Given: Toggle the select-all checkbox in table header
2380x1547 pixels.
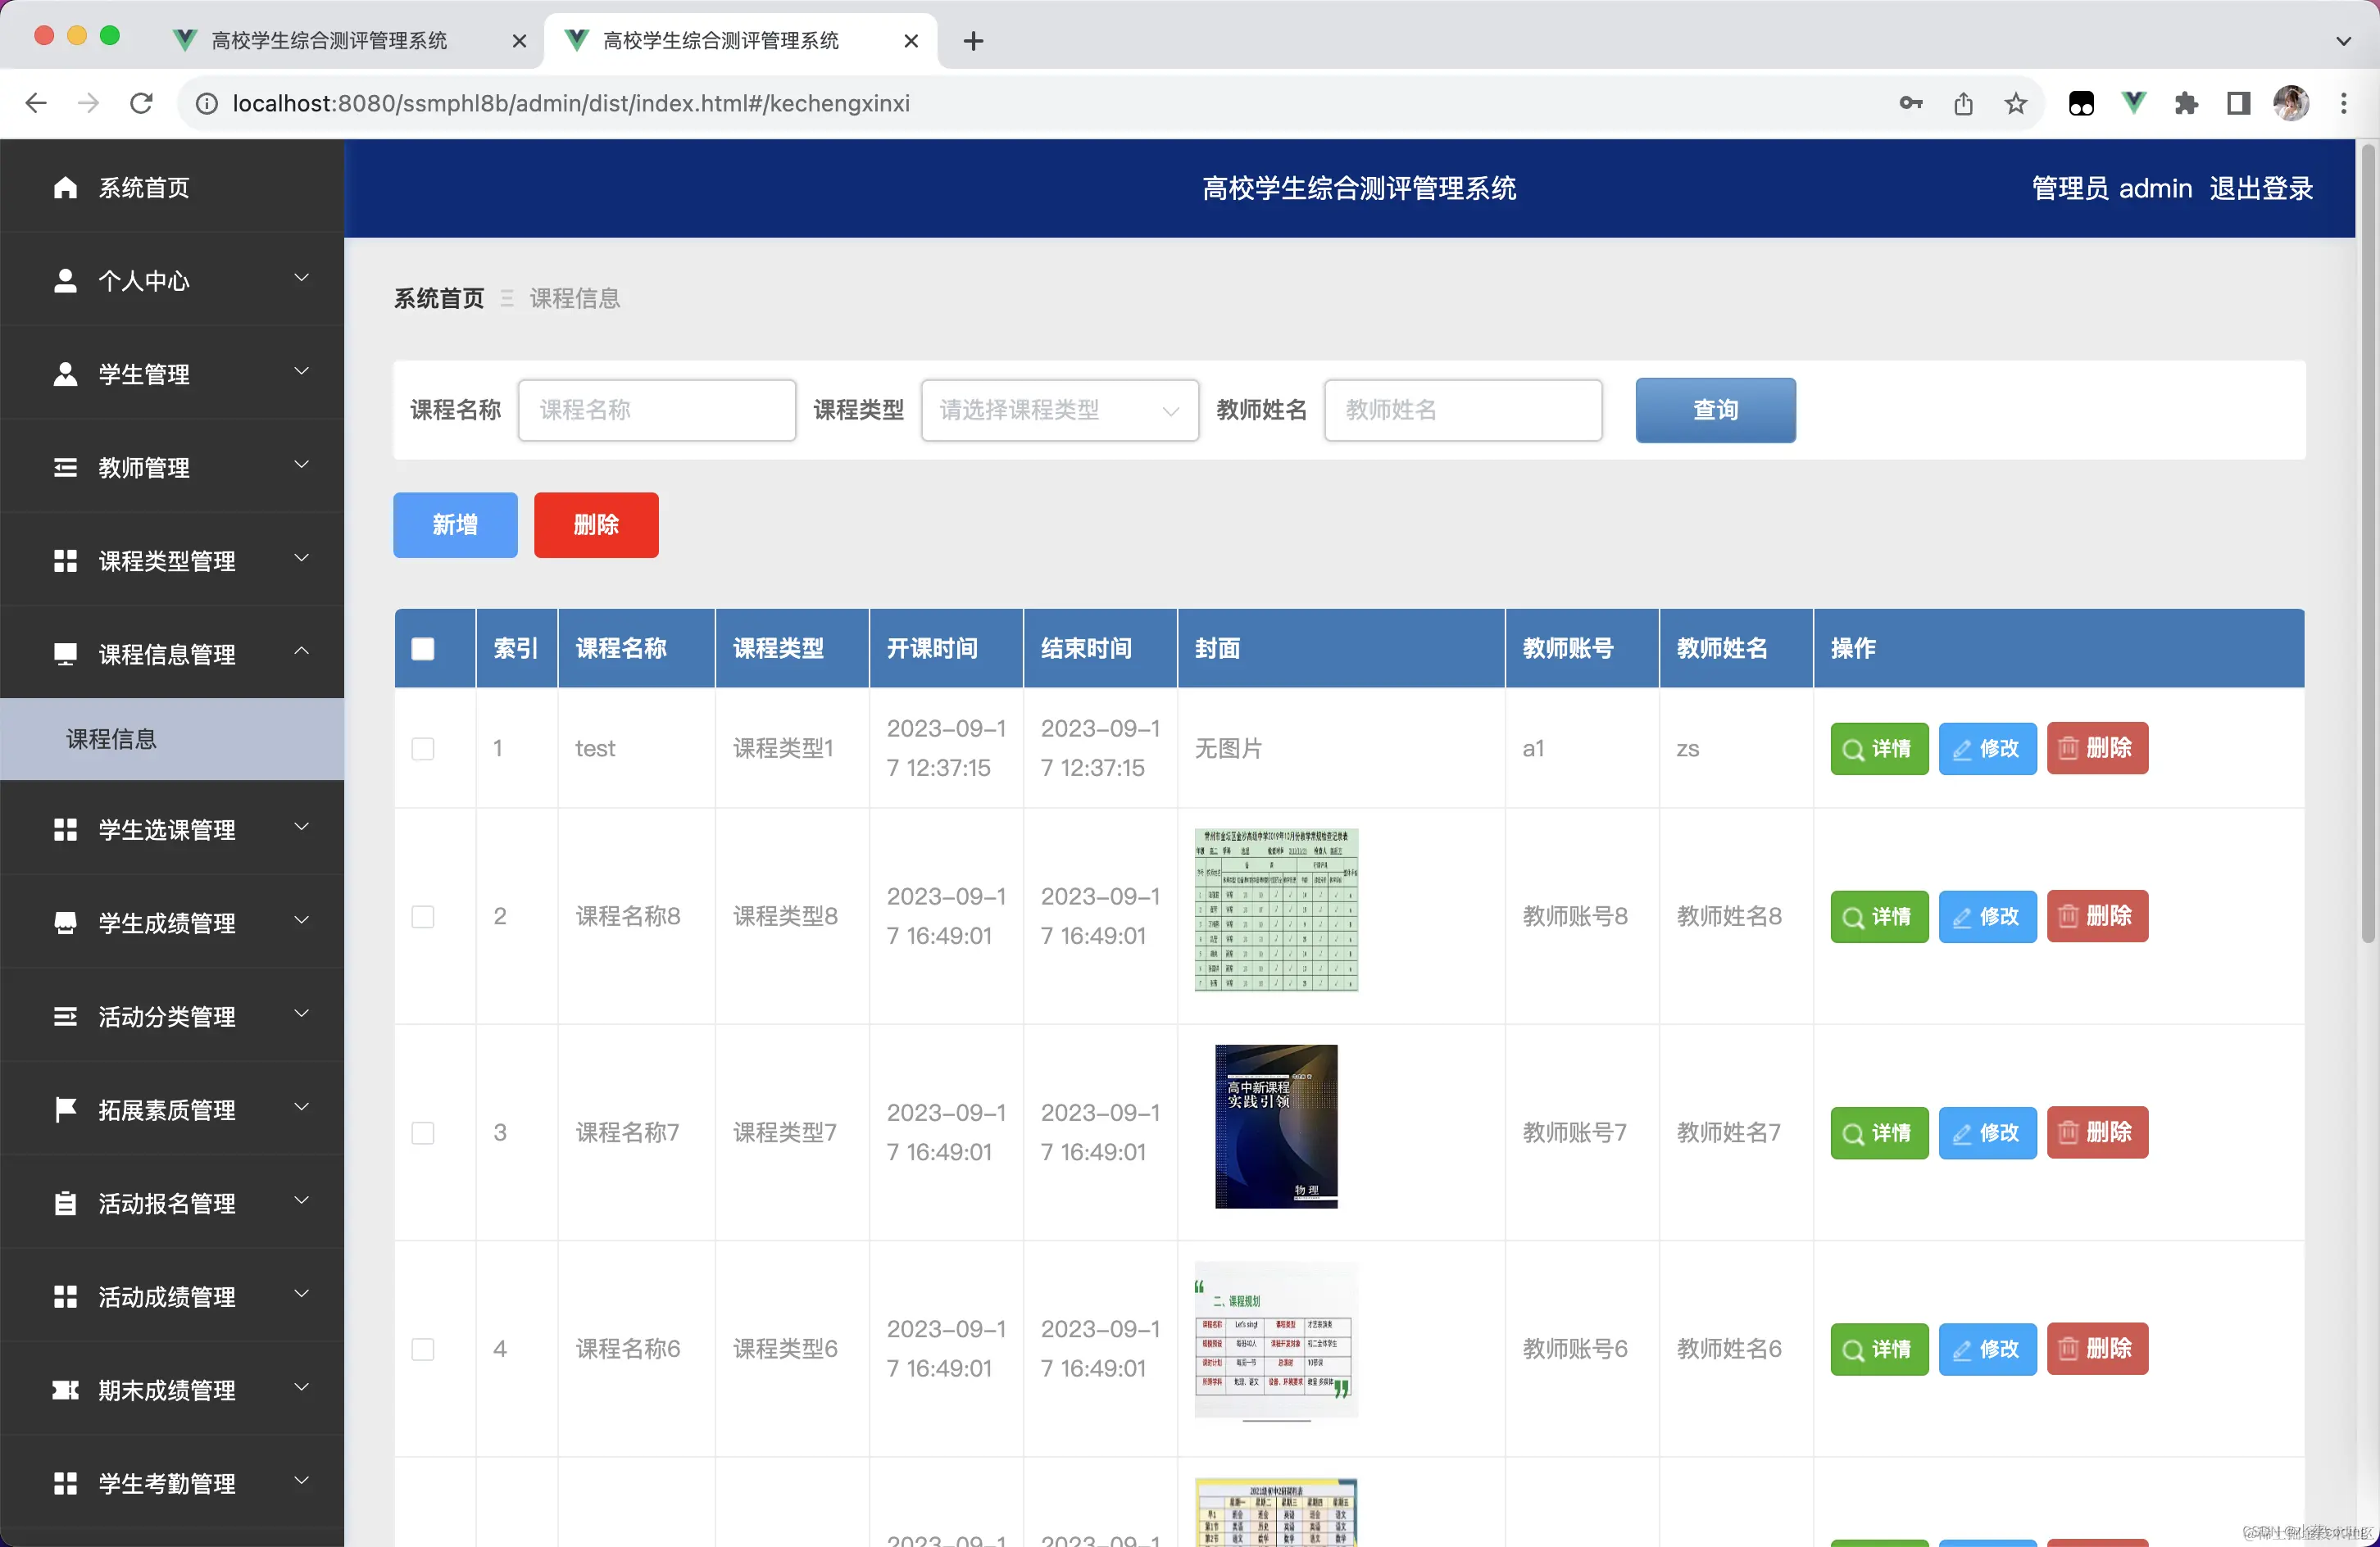Looking at the screenshot, I should 423,648.
